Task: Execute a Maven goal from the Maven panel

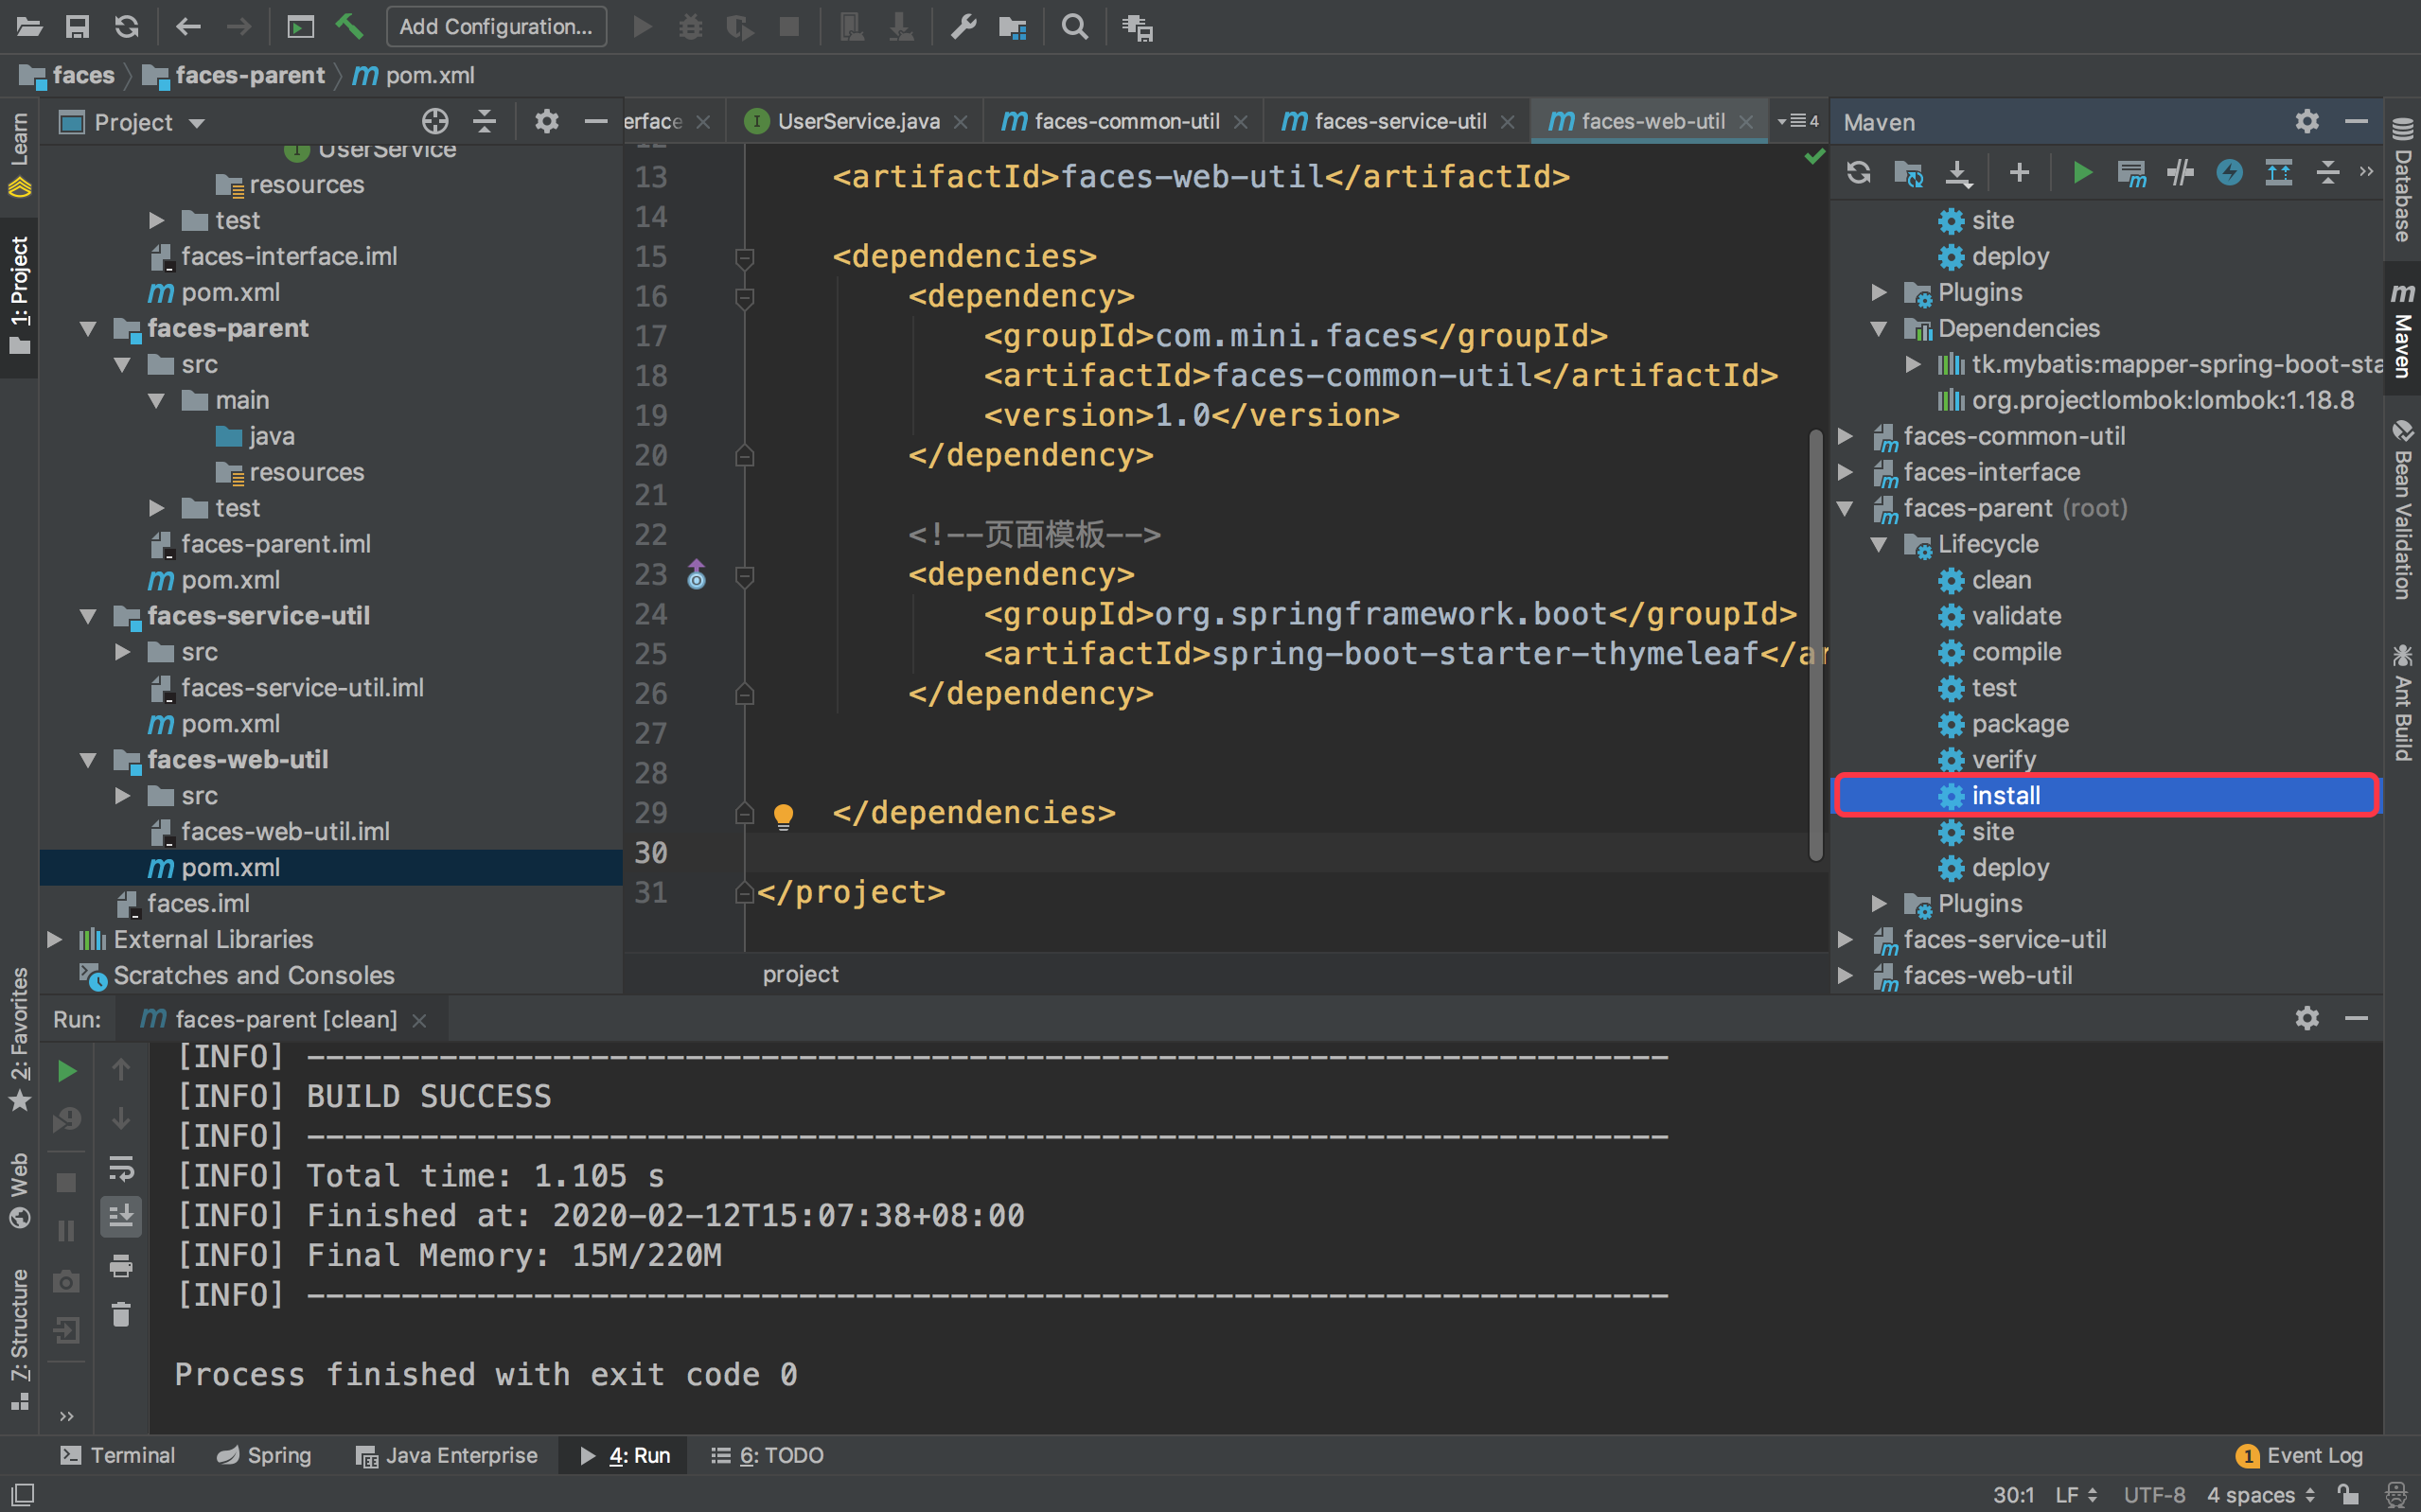Action: click(x=2131, y=172)
